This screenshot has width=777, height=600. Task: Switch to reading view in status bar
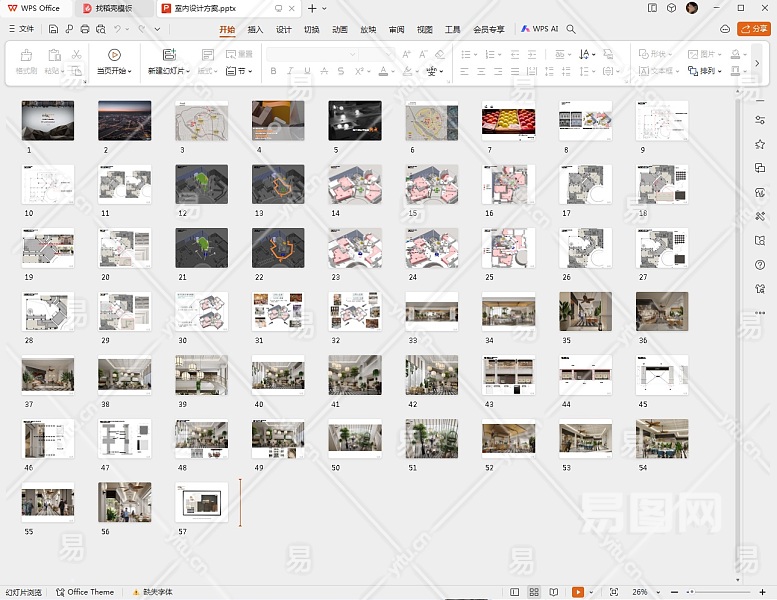pos(555,592)
